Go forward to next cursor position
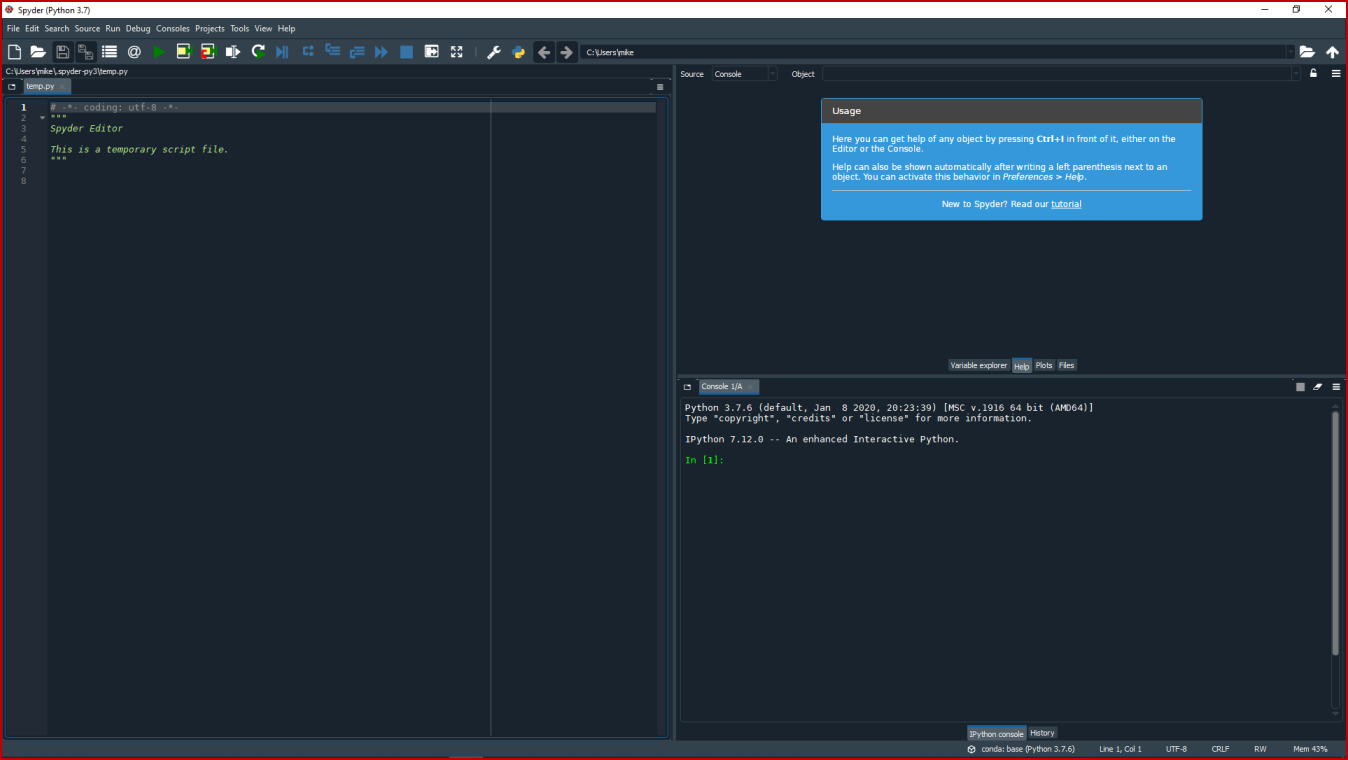Image resolution: width=1348 pixels, height=760 pixels. point(566,52)
